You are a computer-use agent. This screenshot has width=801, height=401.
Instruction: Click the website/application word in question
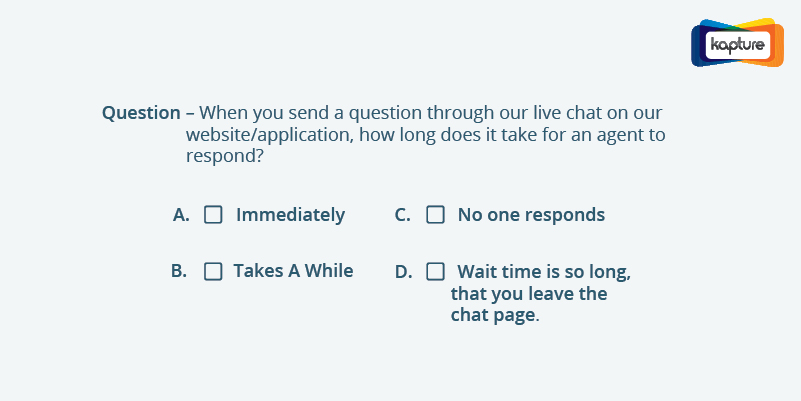coord(269,135)
